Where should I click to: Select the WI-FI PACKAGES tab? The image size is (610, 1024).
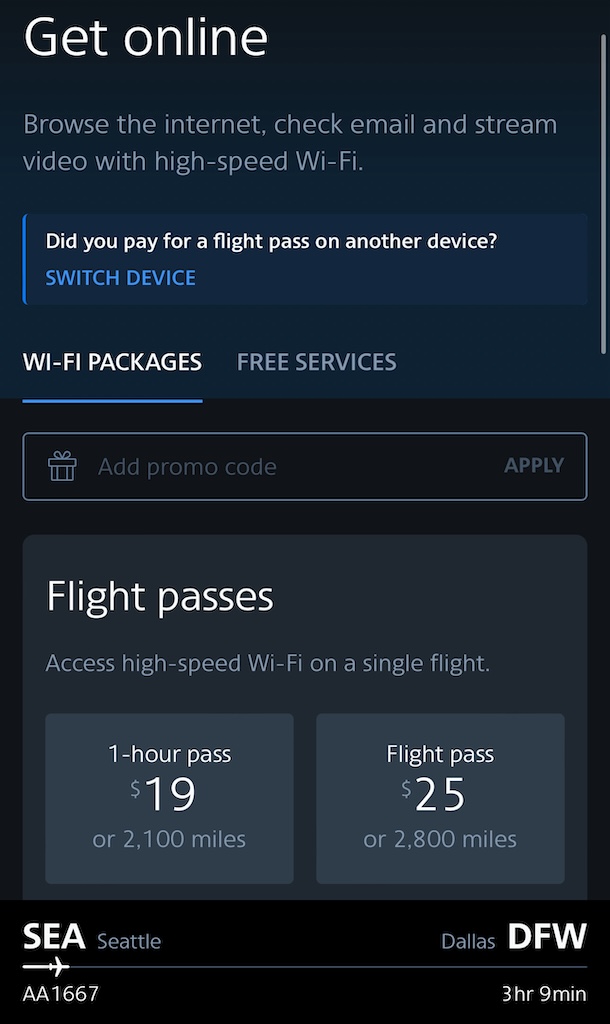click(x=112, y=362)
